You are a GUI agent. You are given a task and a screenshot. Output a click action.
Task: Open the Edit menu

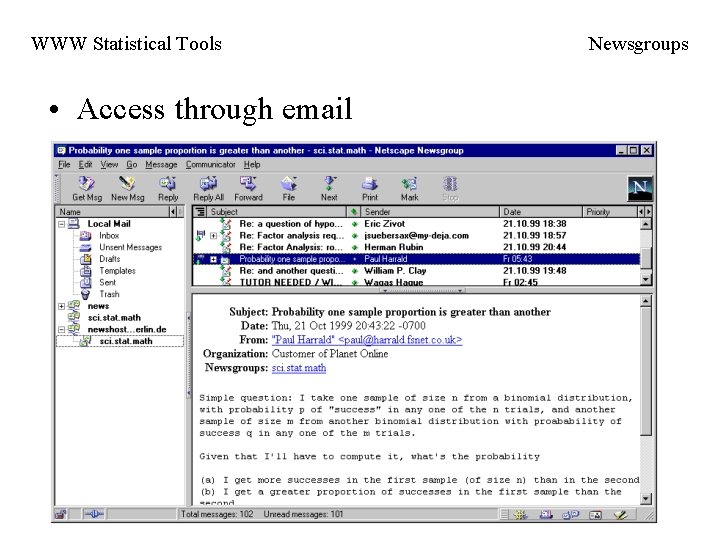point(85,164)
